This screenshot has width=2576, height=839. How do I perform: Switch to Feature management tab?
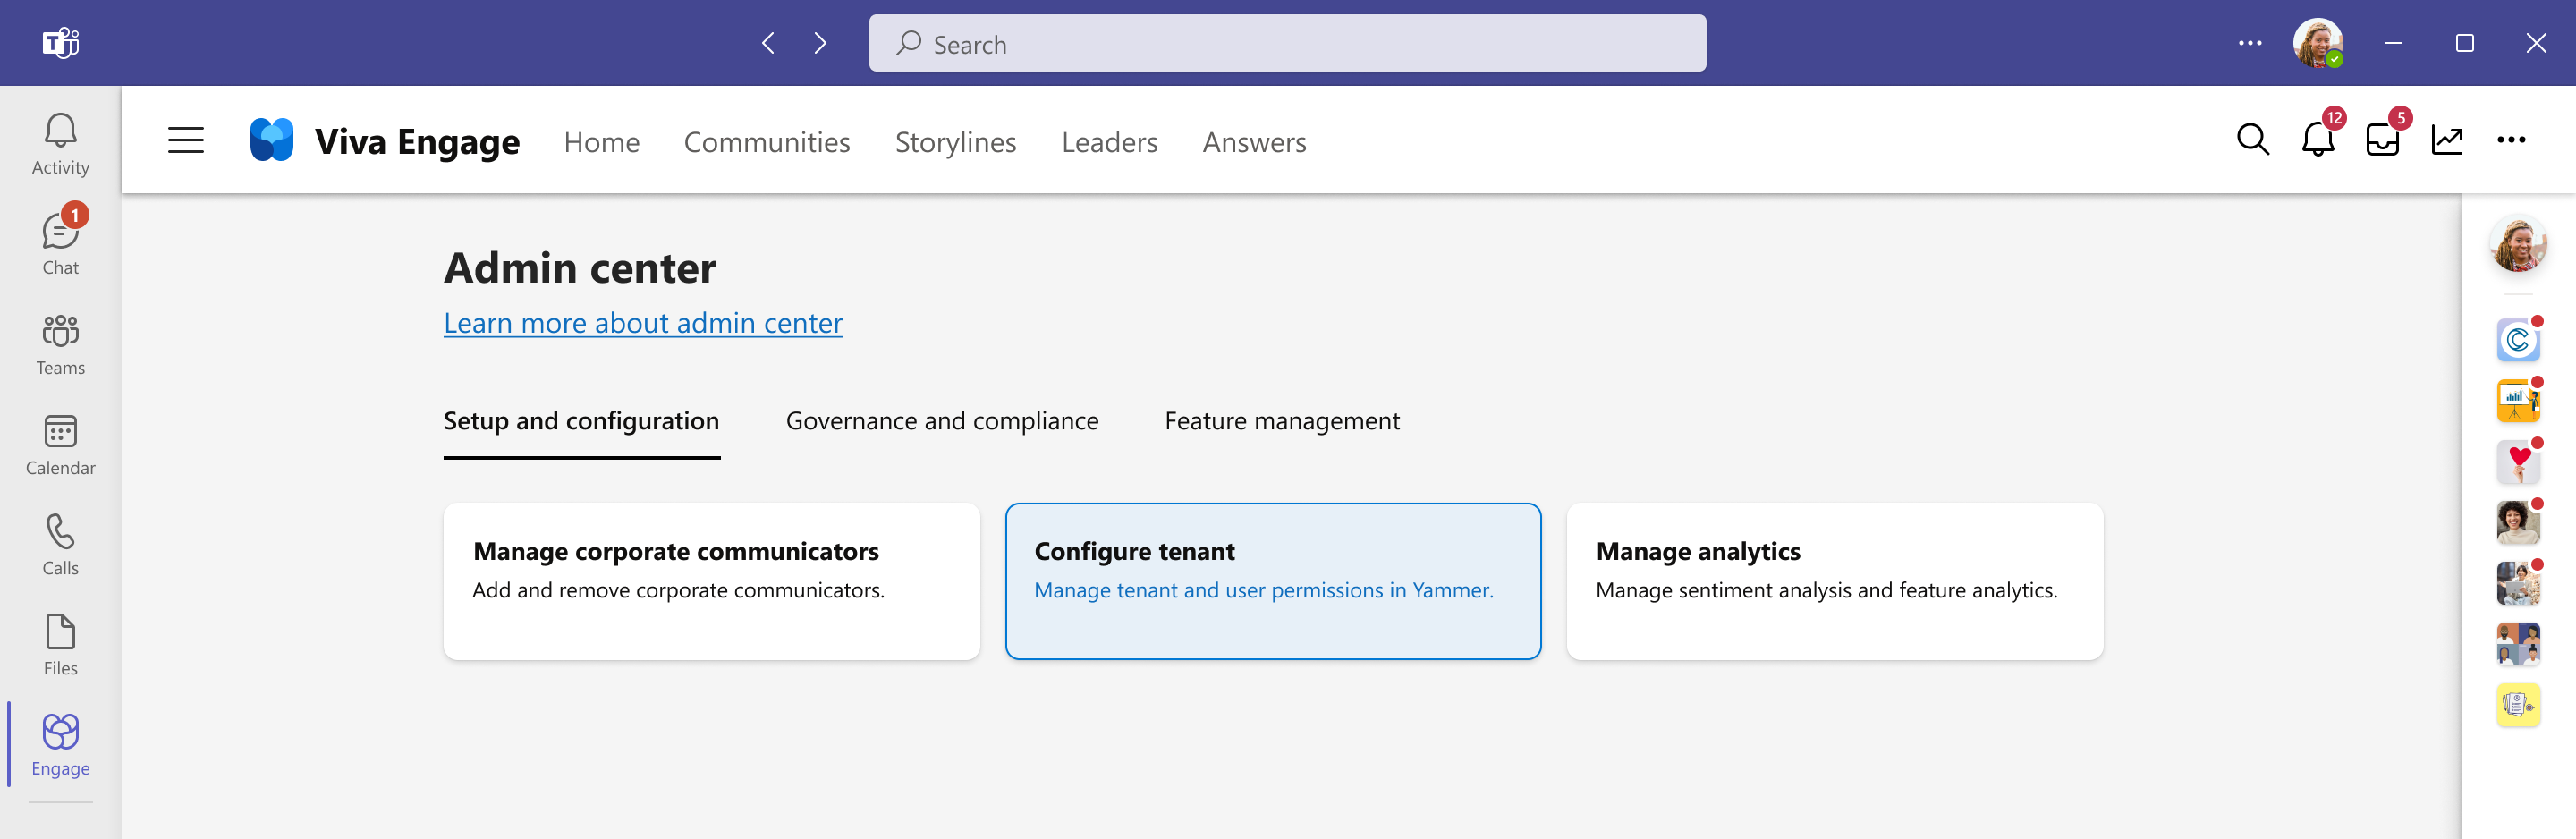coord(1281,421)
